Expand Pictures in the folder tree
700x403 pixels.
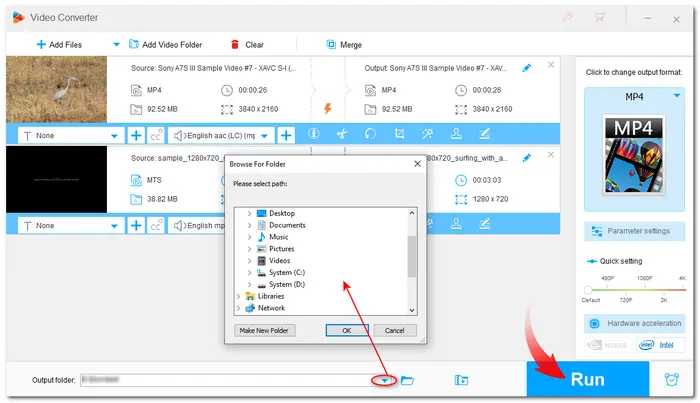coord(250,249)
